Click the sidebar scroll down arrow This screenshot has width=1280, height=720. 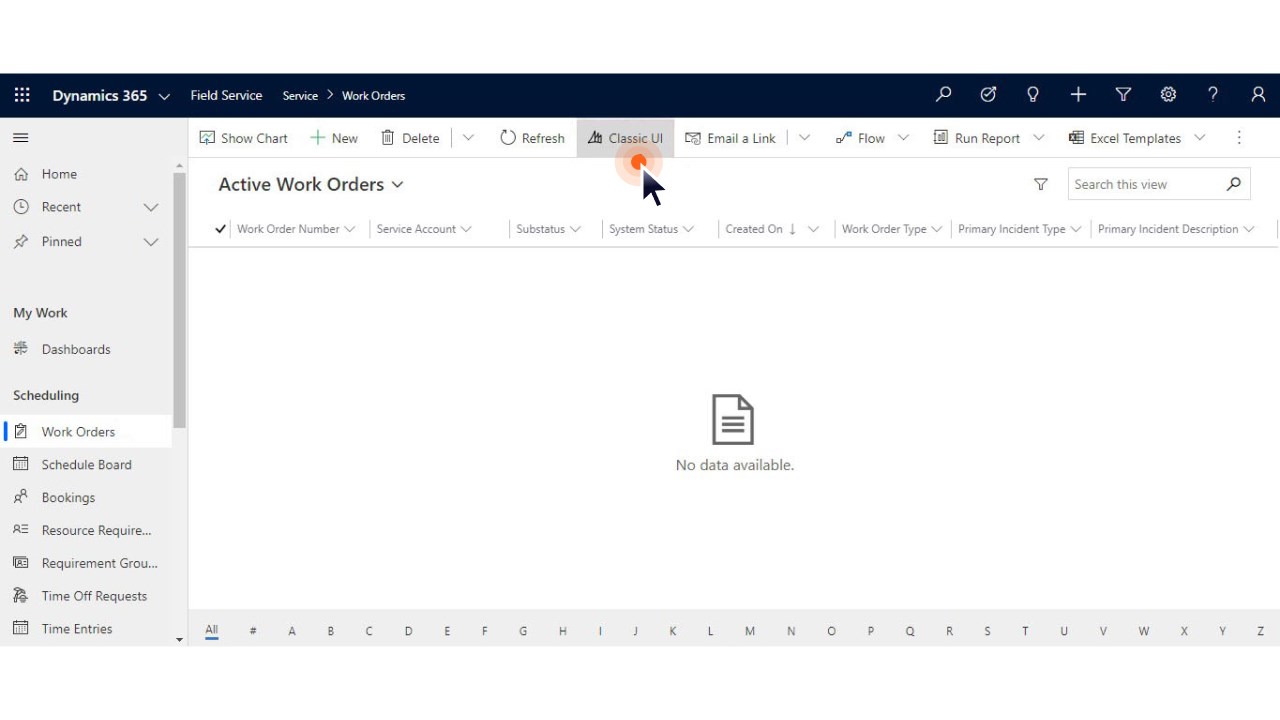(179, 640)
